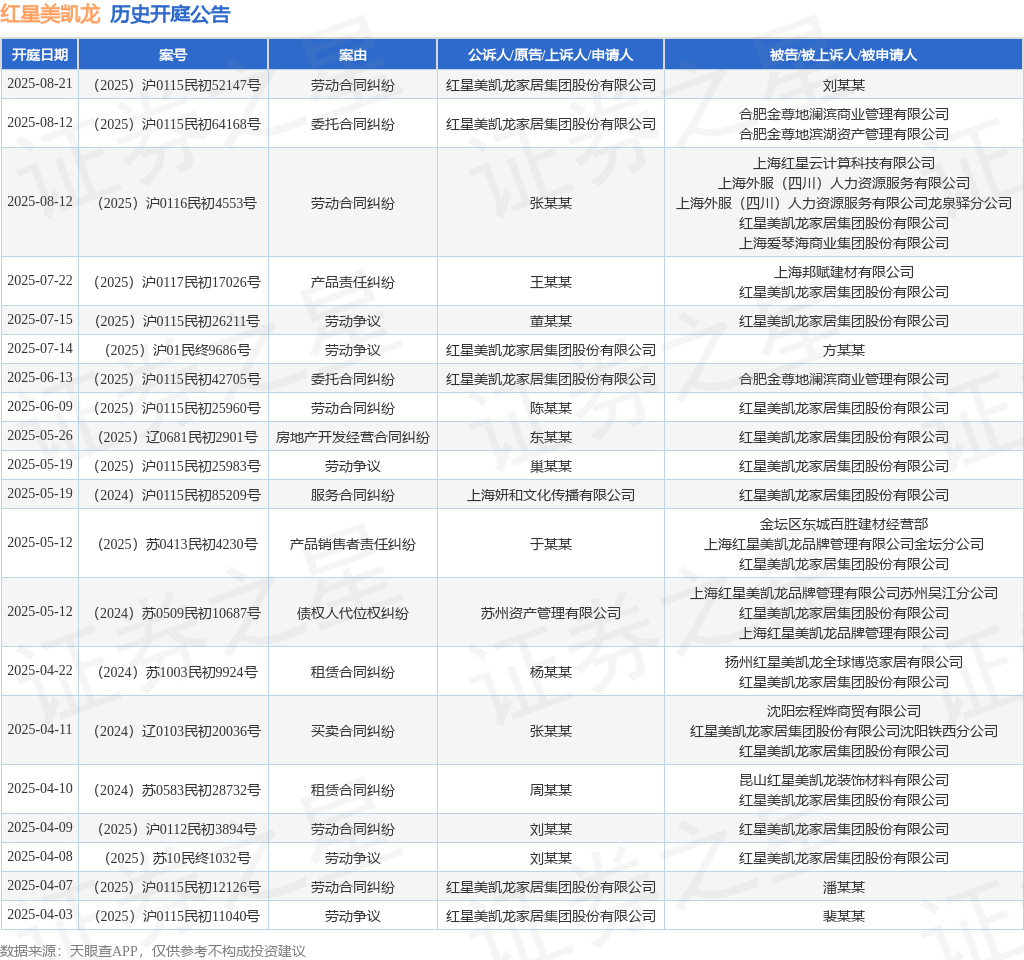
Task: Click plaintiff 上海妍和文化传播有限公司
Action: tap(551, 495)
